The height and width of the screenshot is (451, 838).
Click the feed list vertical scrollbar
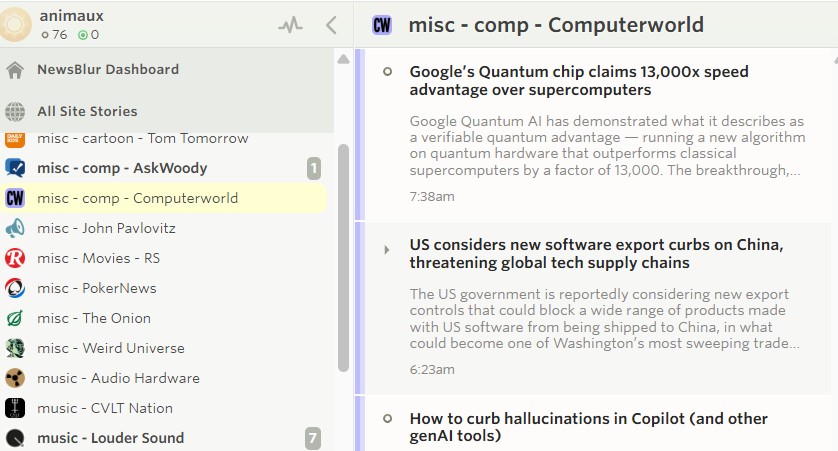pos(343,258)
